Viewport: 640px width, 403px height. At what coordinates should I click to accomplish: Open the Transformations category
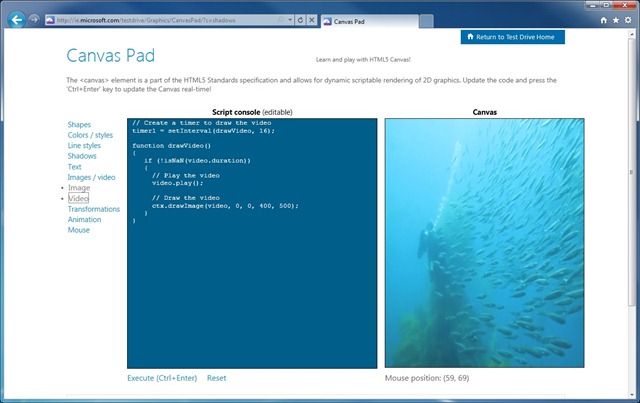[x=94, y=209]
